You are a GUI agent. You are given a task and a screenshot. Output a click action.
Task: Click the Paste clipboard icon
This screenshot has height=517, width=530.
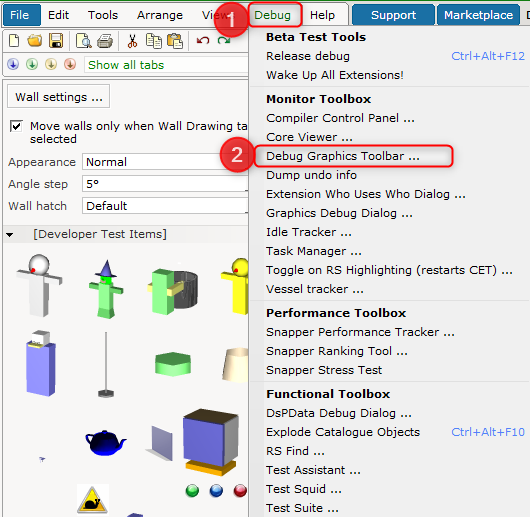point(175,41)
